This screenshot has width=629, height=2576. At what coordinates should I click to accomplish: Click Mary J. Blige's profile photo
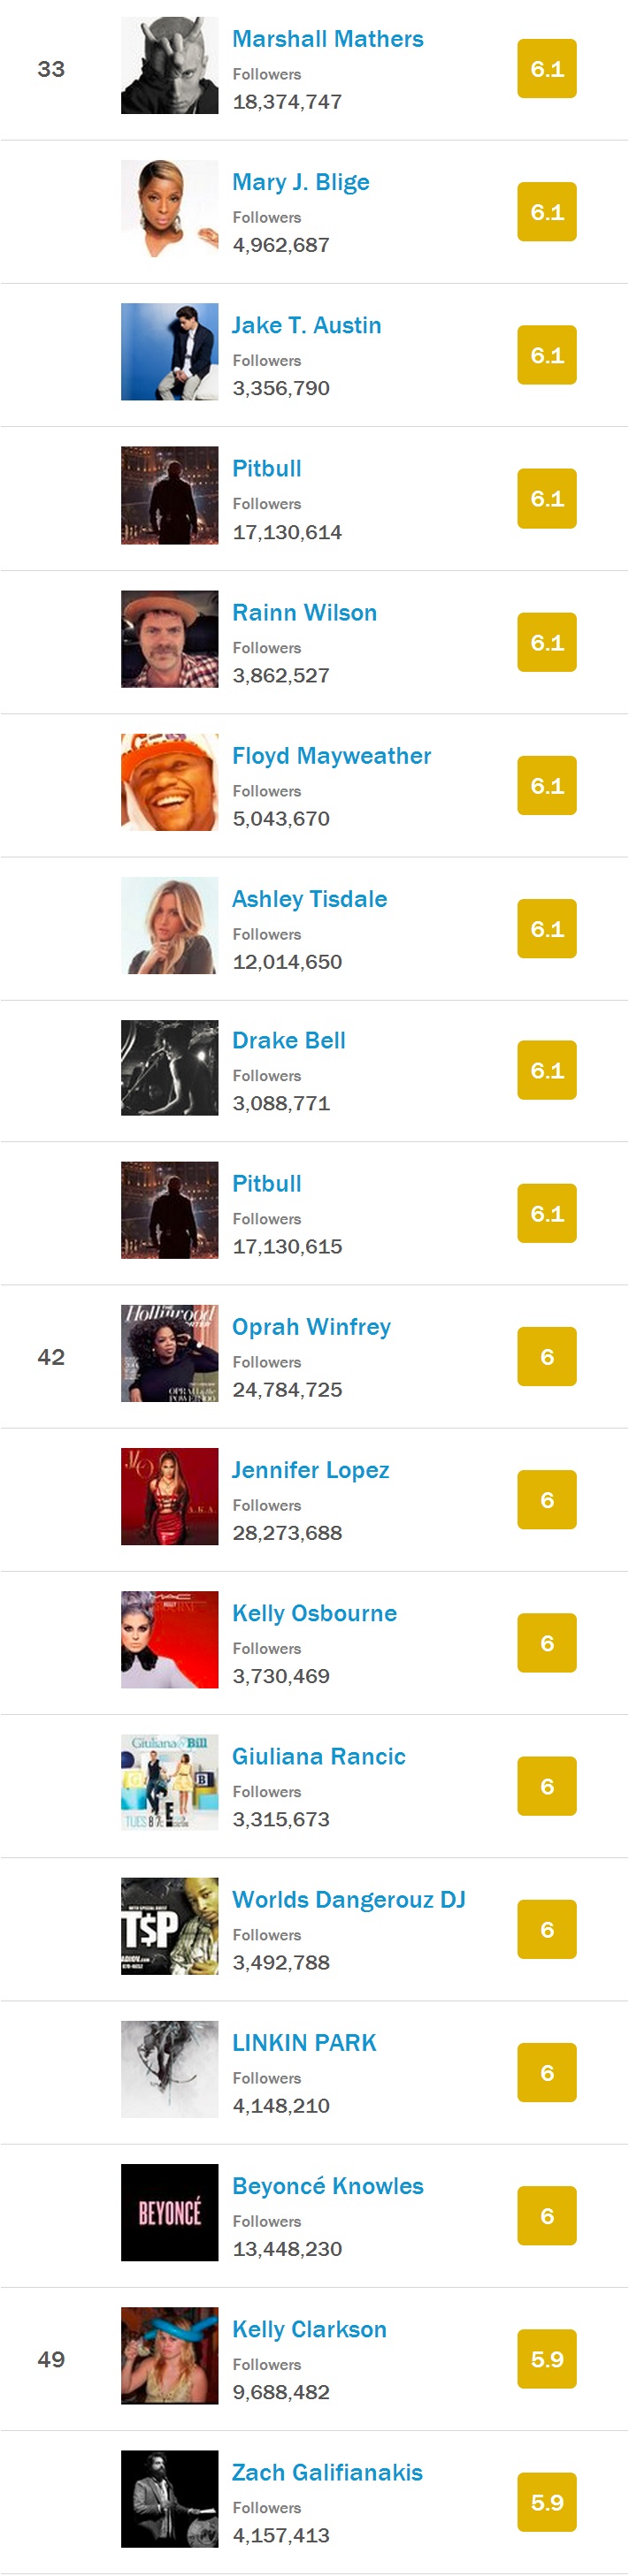click(x=169, y=209)
